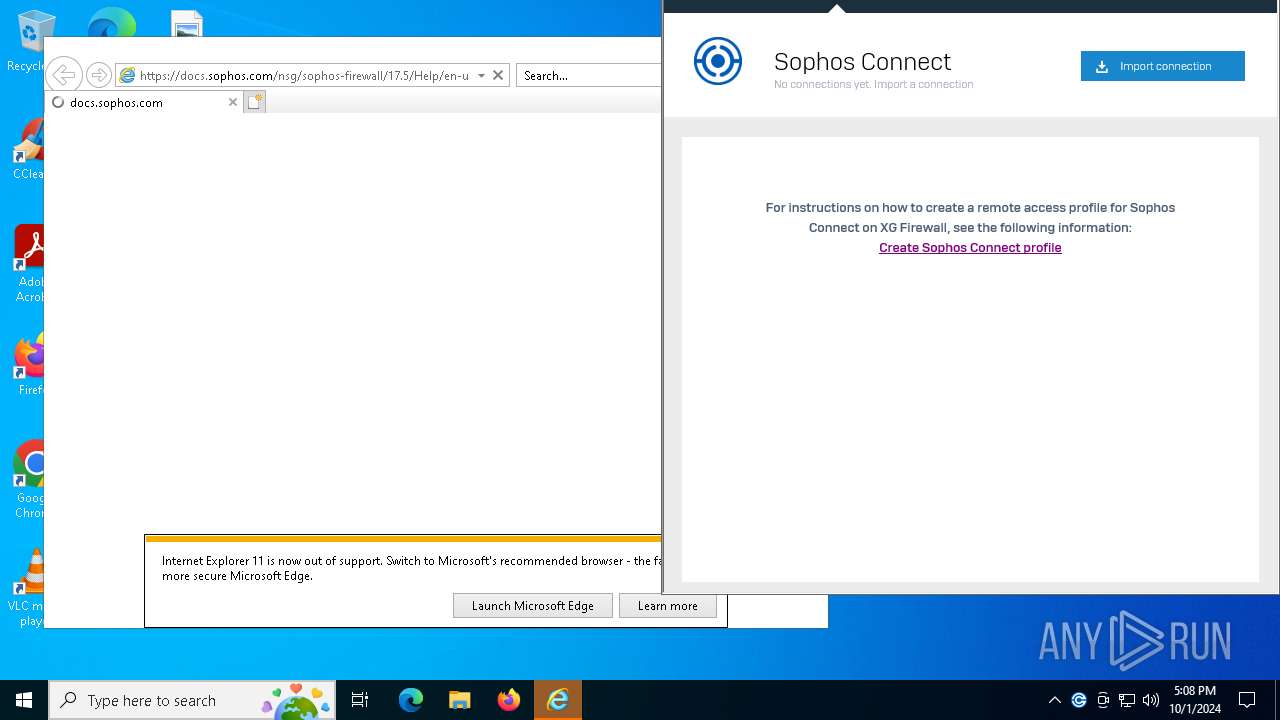Open the Create Sophos Connect profile link
The width and height of the screenshot is (1280, 720).
(x=970, y=248)
